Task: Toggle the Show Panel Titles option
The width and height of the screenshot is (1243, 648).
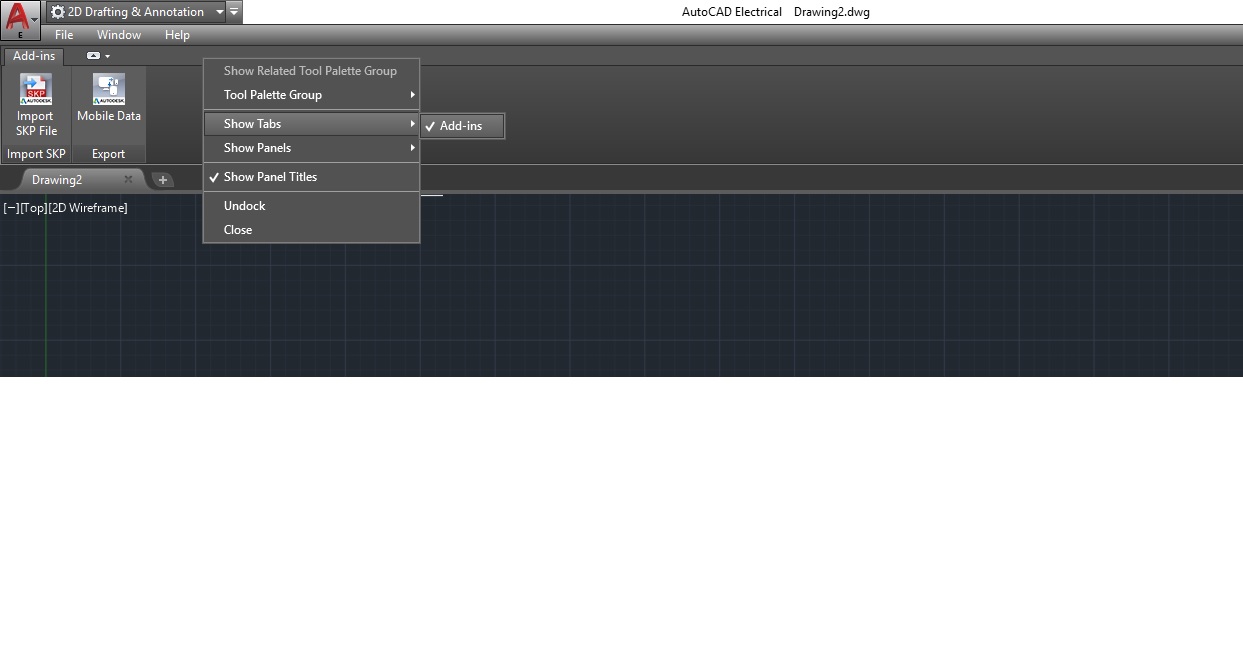Action: click(311, 177)
